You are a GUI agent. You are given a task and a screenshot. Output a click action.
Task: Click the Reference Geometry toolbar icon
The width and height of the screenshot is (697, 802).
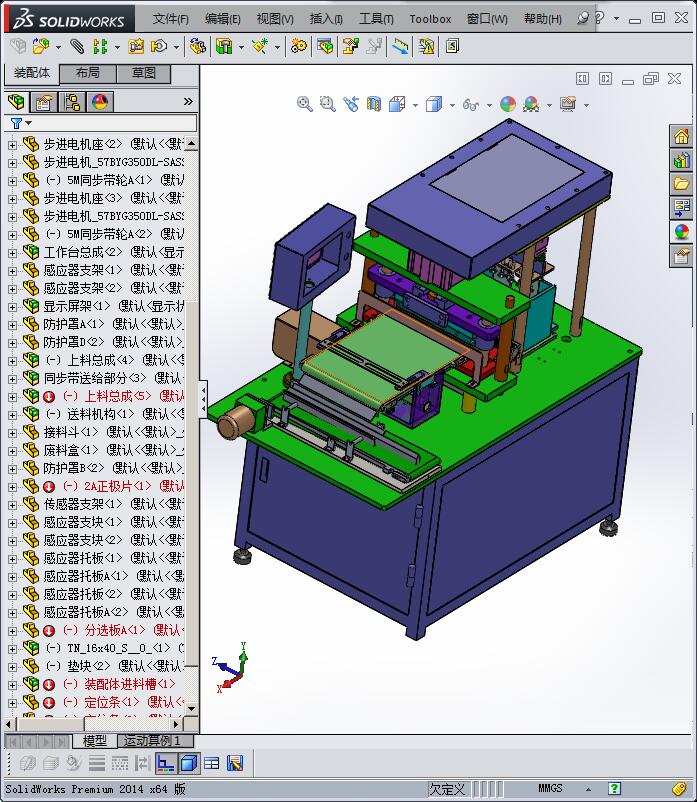coord(261,47)
